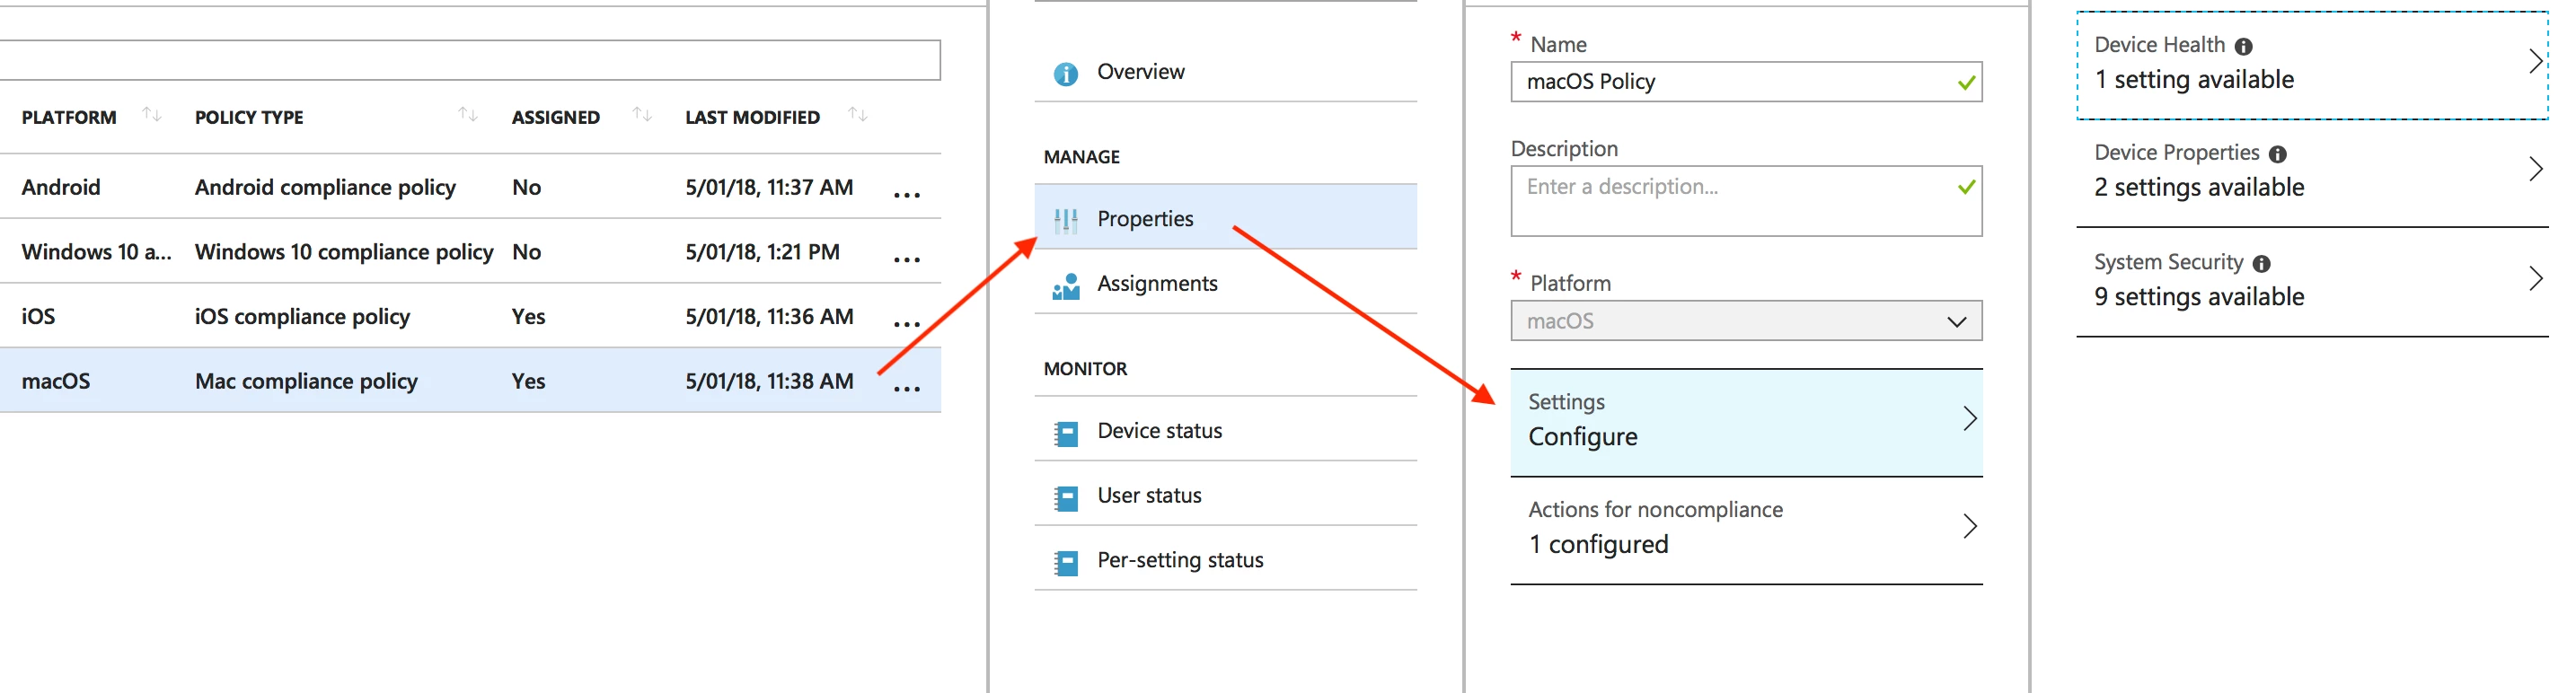Open the Overview menu item
Image resolution: width=2576 pixels, height=693 pixels.
pyautogui.click(x=1225, y=72)
